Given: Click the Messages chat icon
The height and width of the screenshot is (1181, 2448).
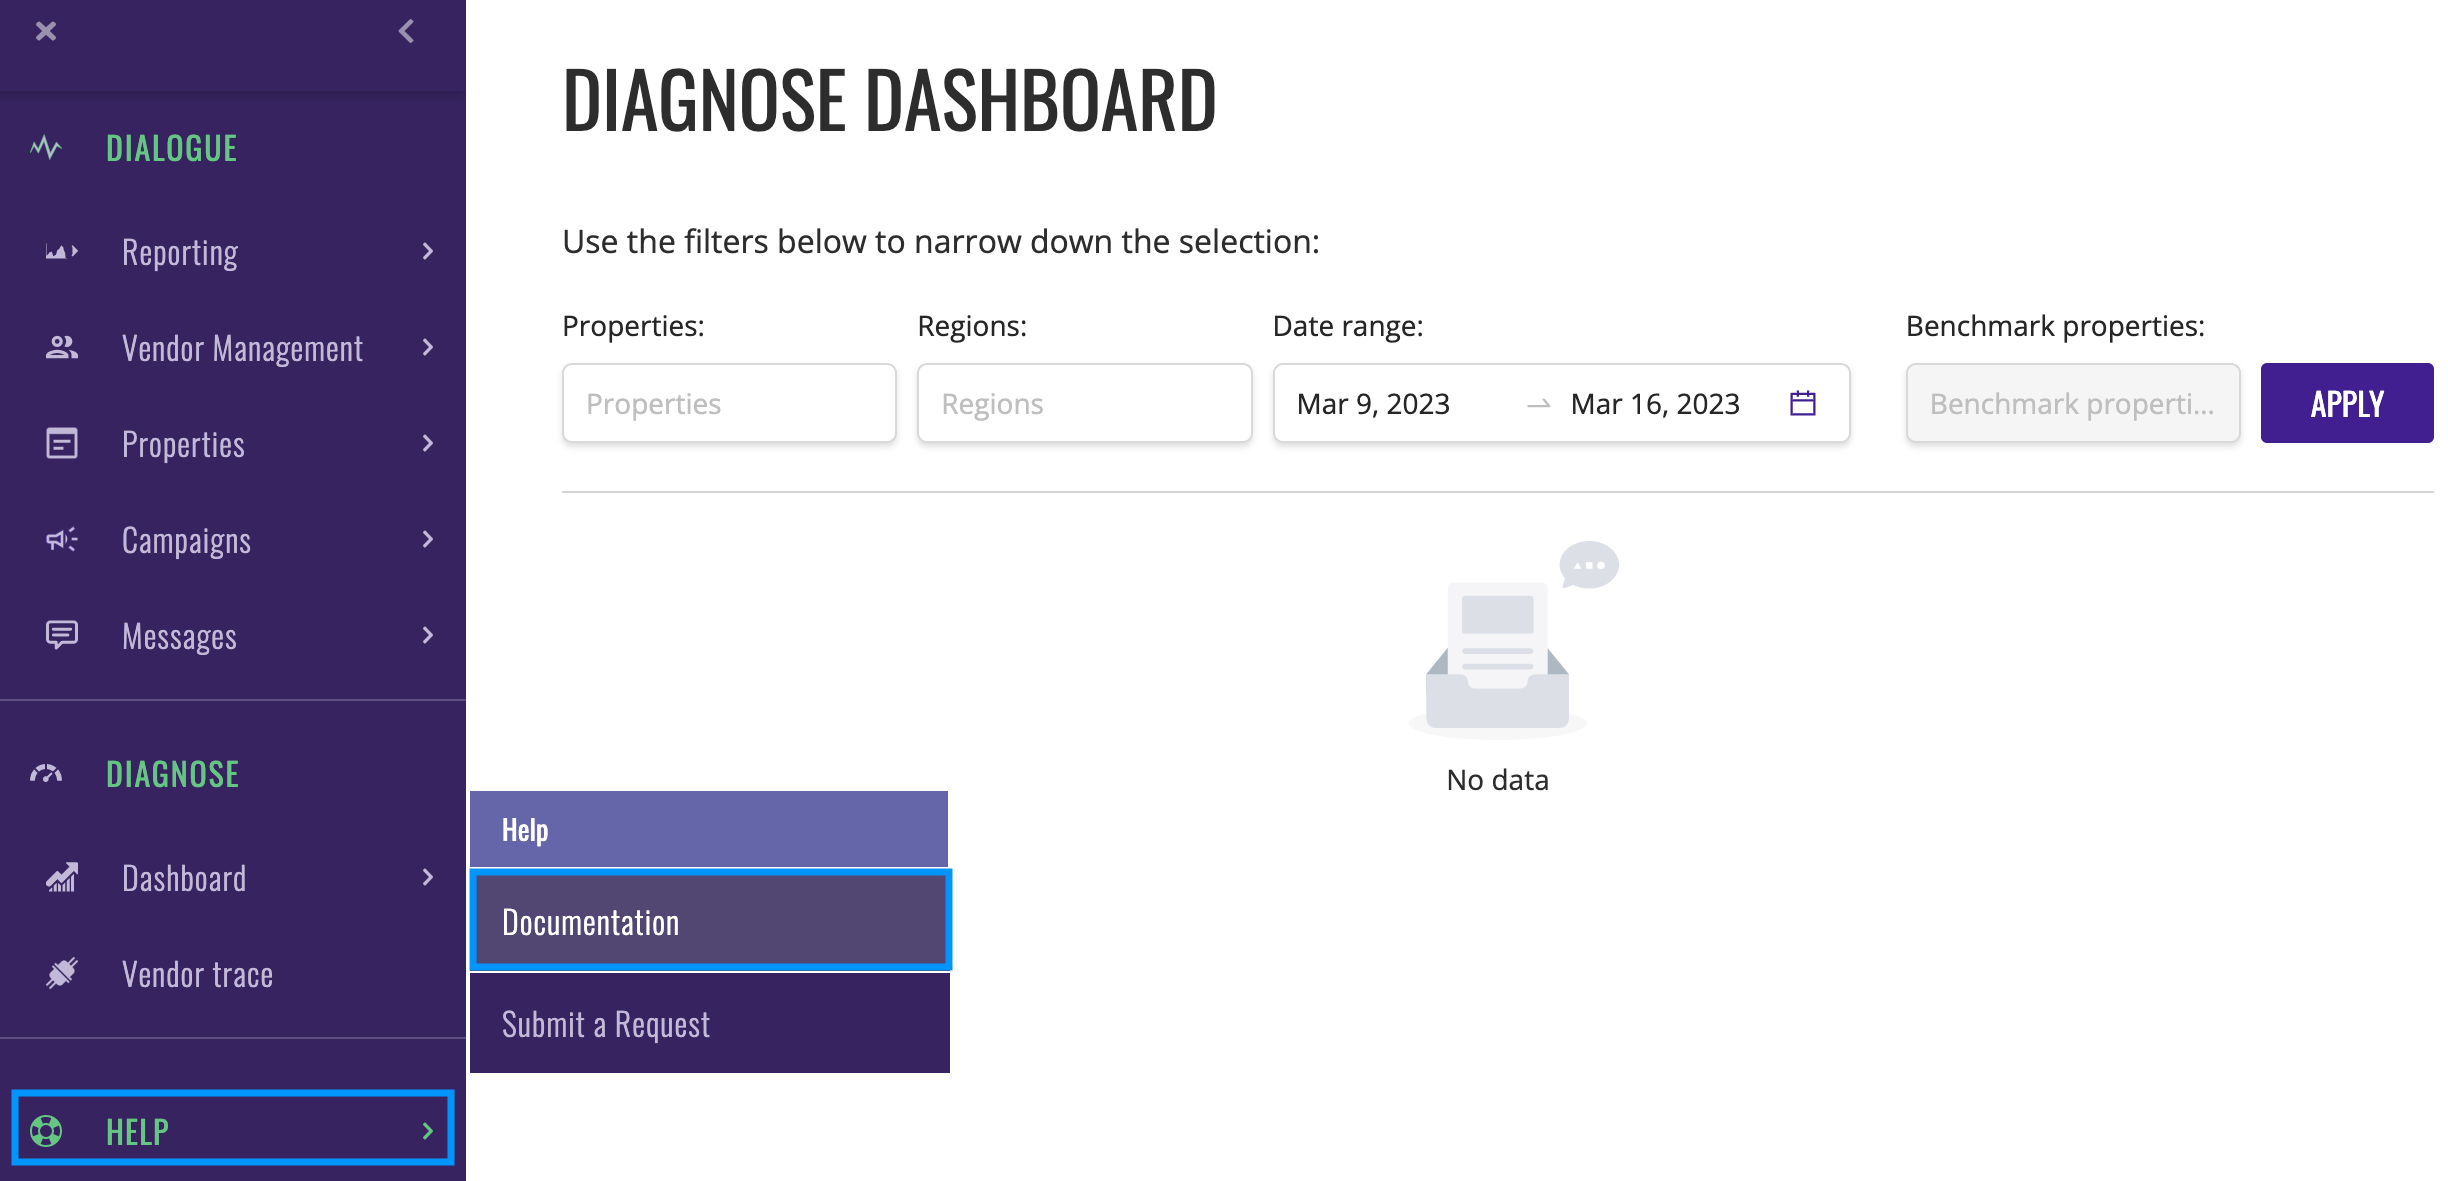Looking at the screenshot, I should point(61,635).
